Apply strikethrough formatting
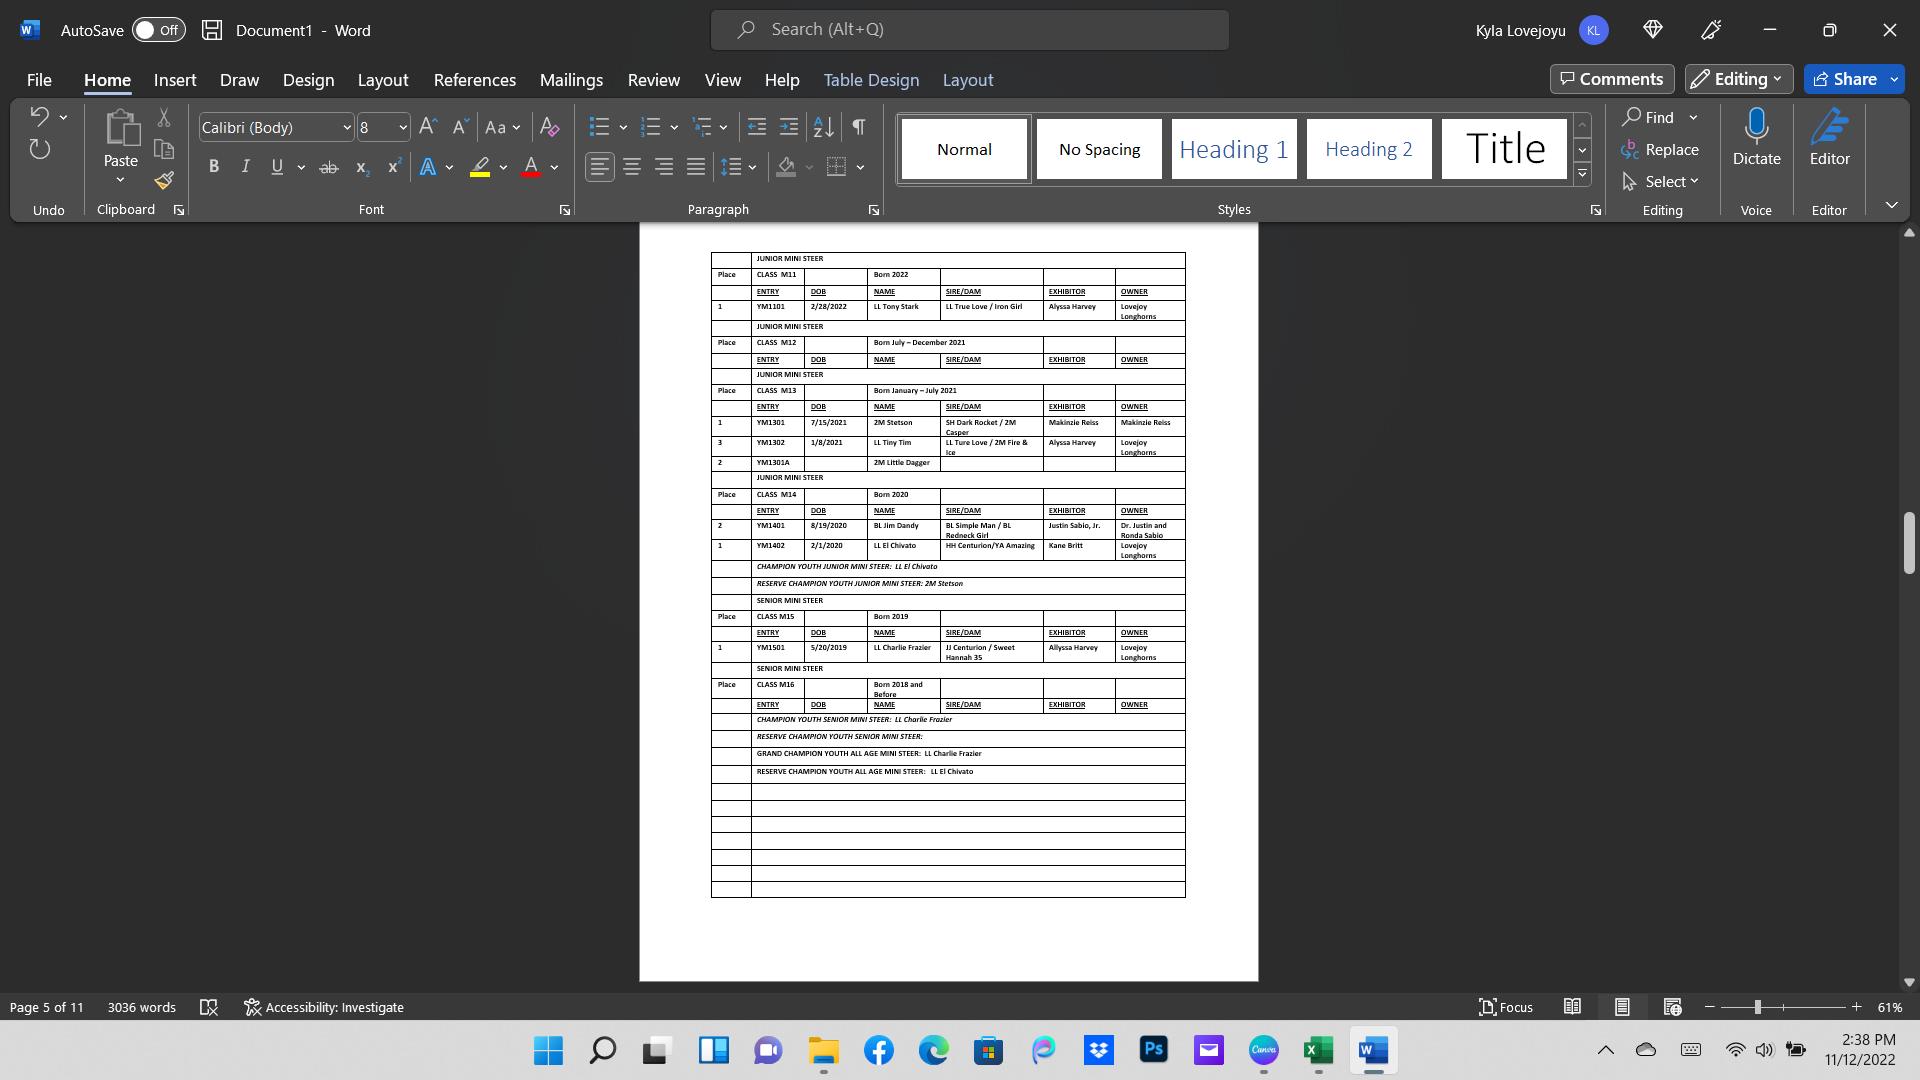 (x=328, y=167)
